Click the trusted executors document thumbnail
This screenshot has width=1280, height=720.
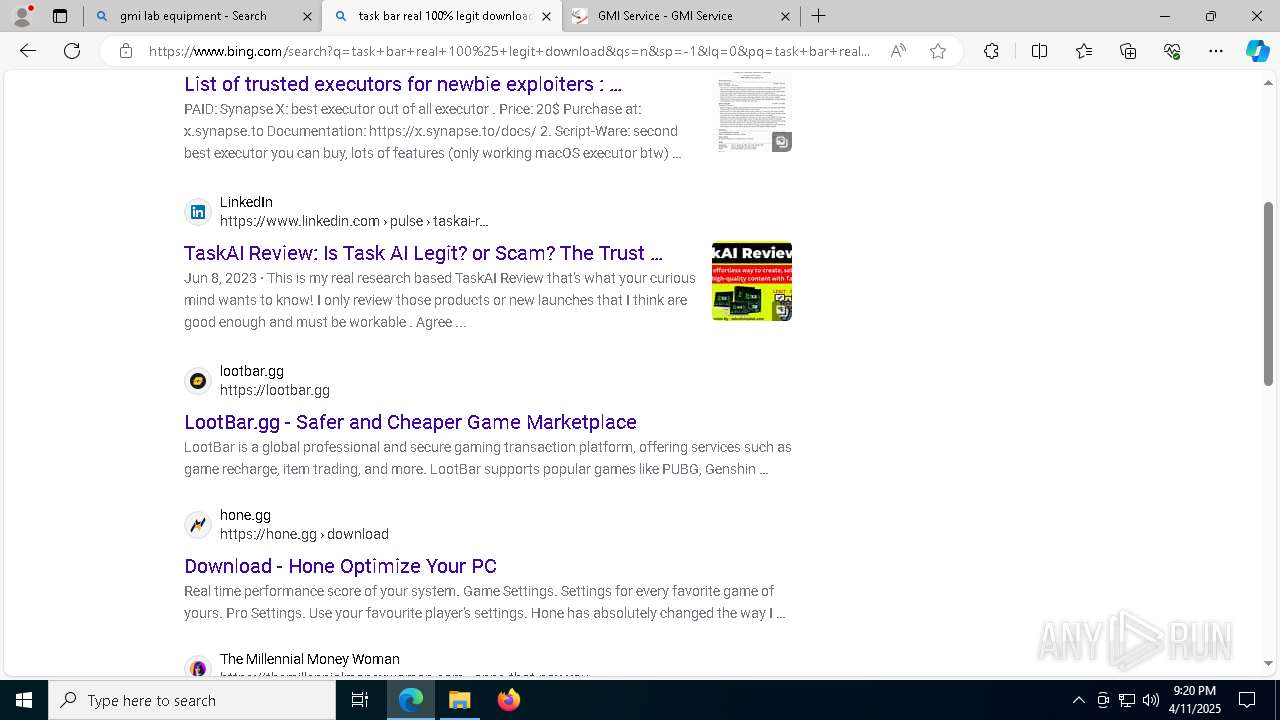coord(752,112)
